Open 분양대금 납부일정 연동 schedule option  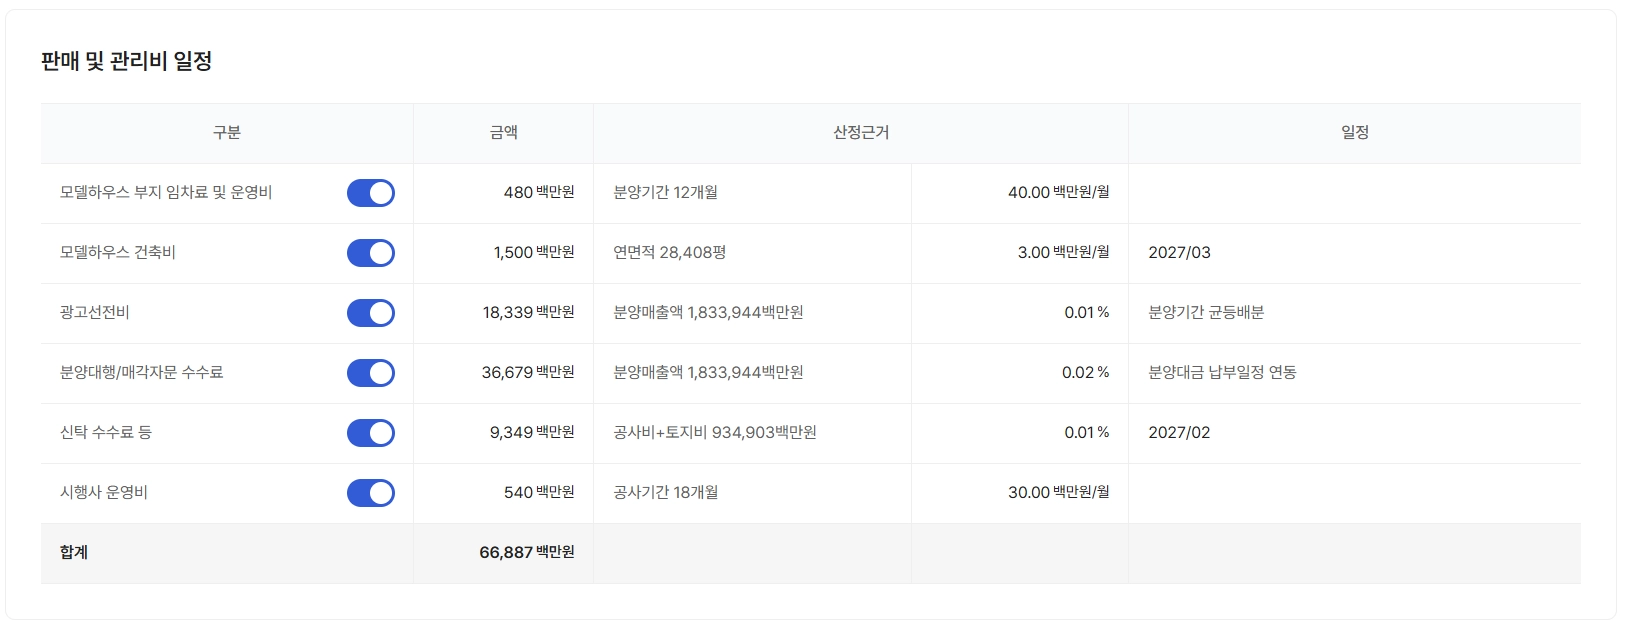pyautogui.click(x=1222, y=373)
